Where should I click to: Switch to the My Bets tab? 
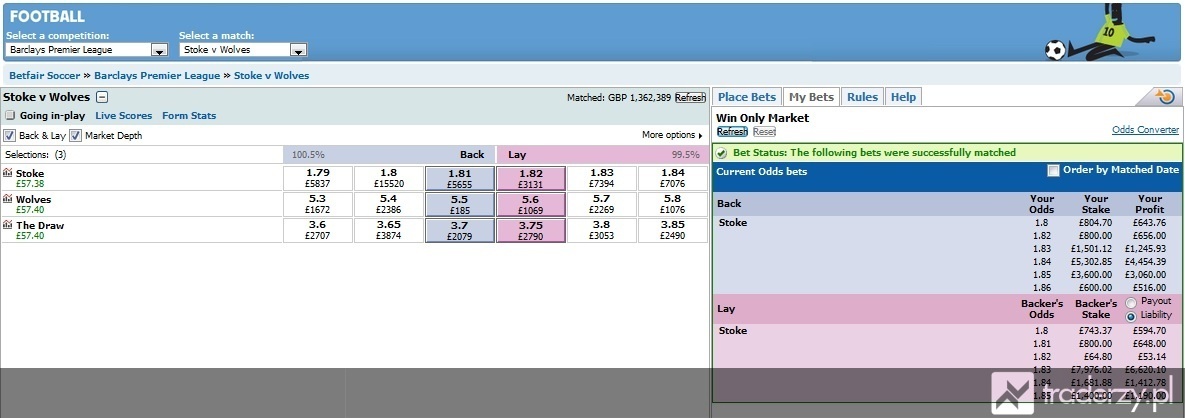[x=811, y=97]
